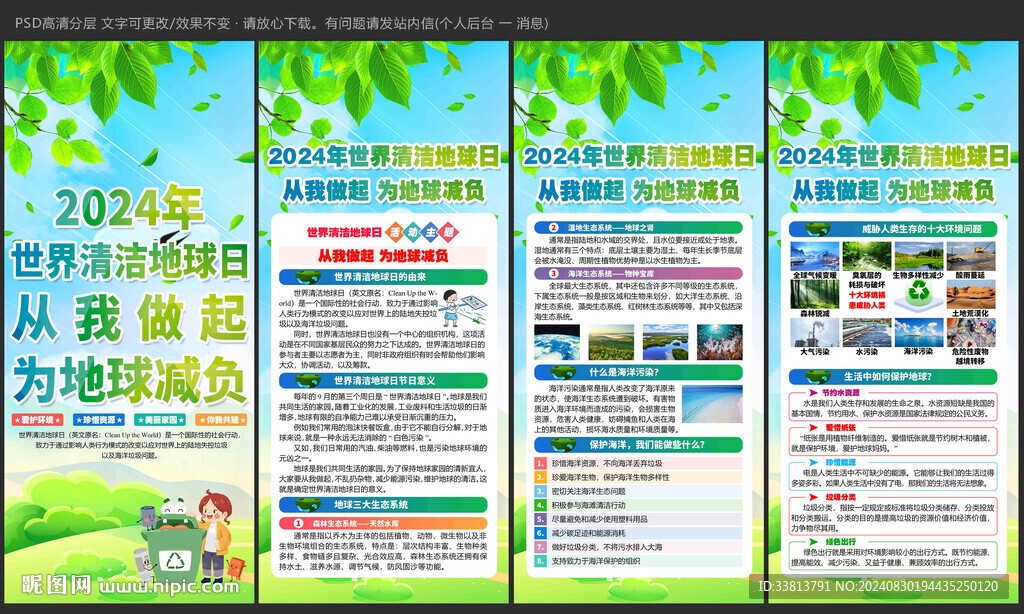Click the large 从 我 做 起 title on first poster
Viewport: 1024px width, 614px height.
pyautogui.click(x=129, y=318)
